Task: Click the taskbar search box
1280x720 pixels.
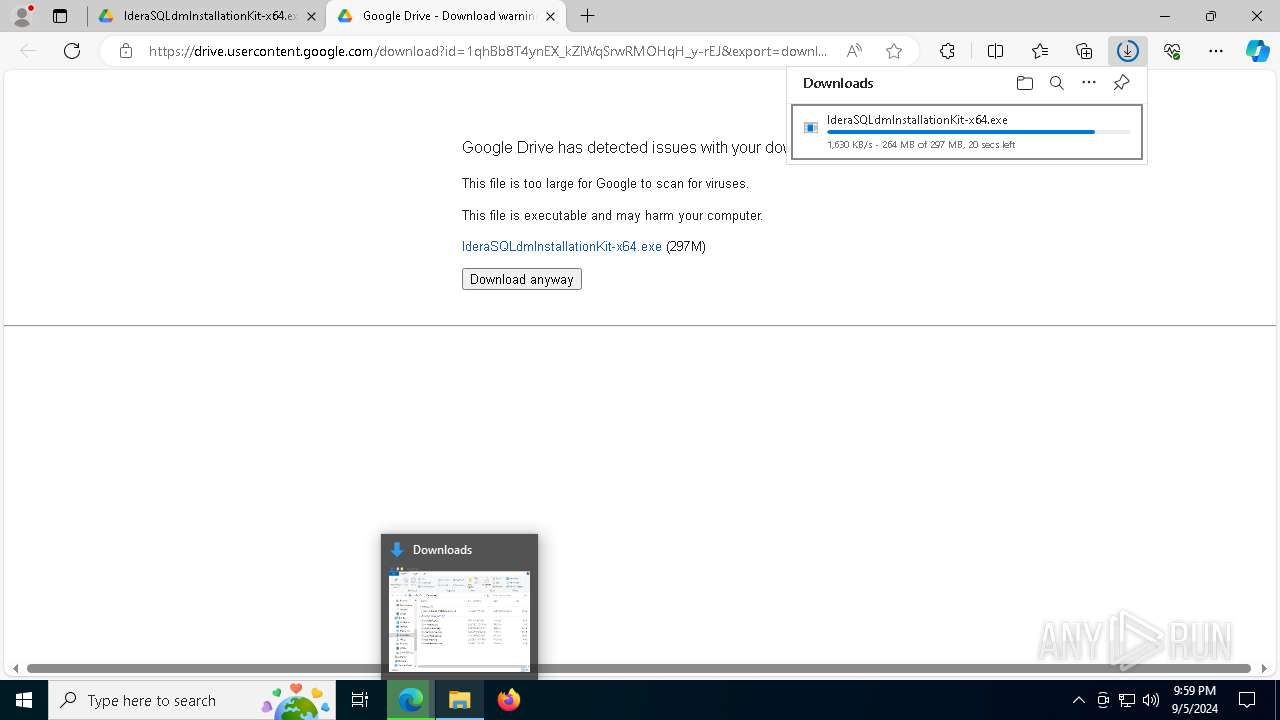Action: click(194, 700)
